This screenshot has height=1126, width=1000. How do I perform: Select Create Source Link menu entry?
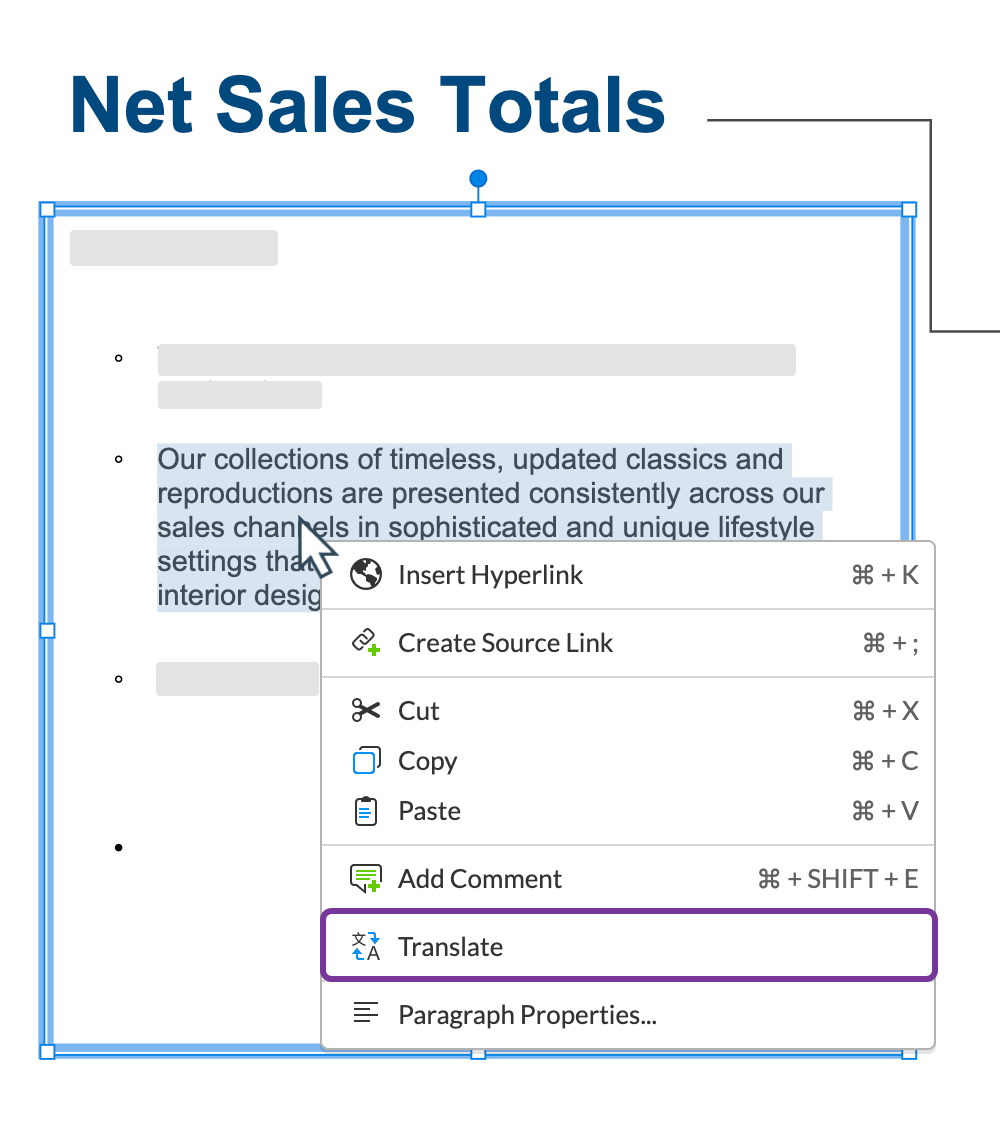pos(505,643)
